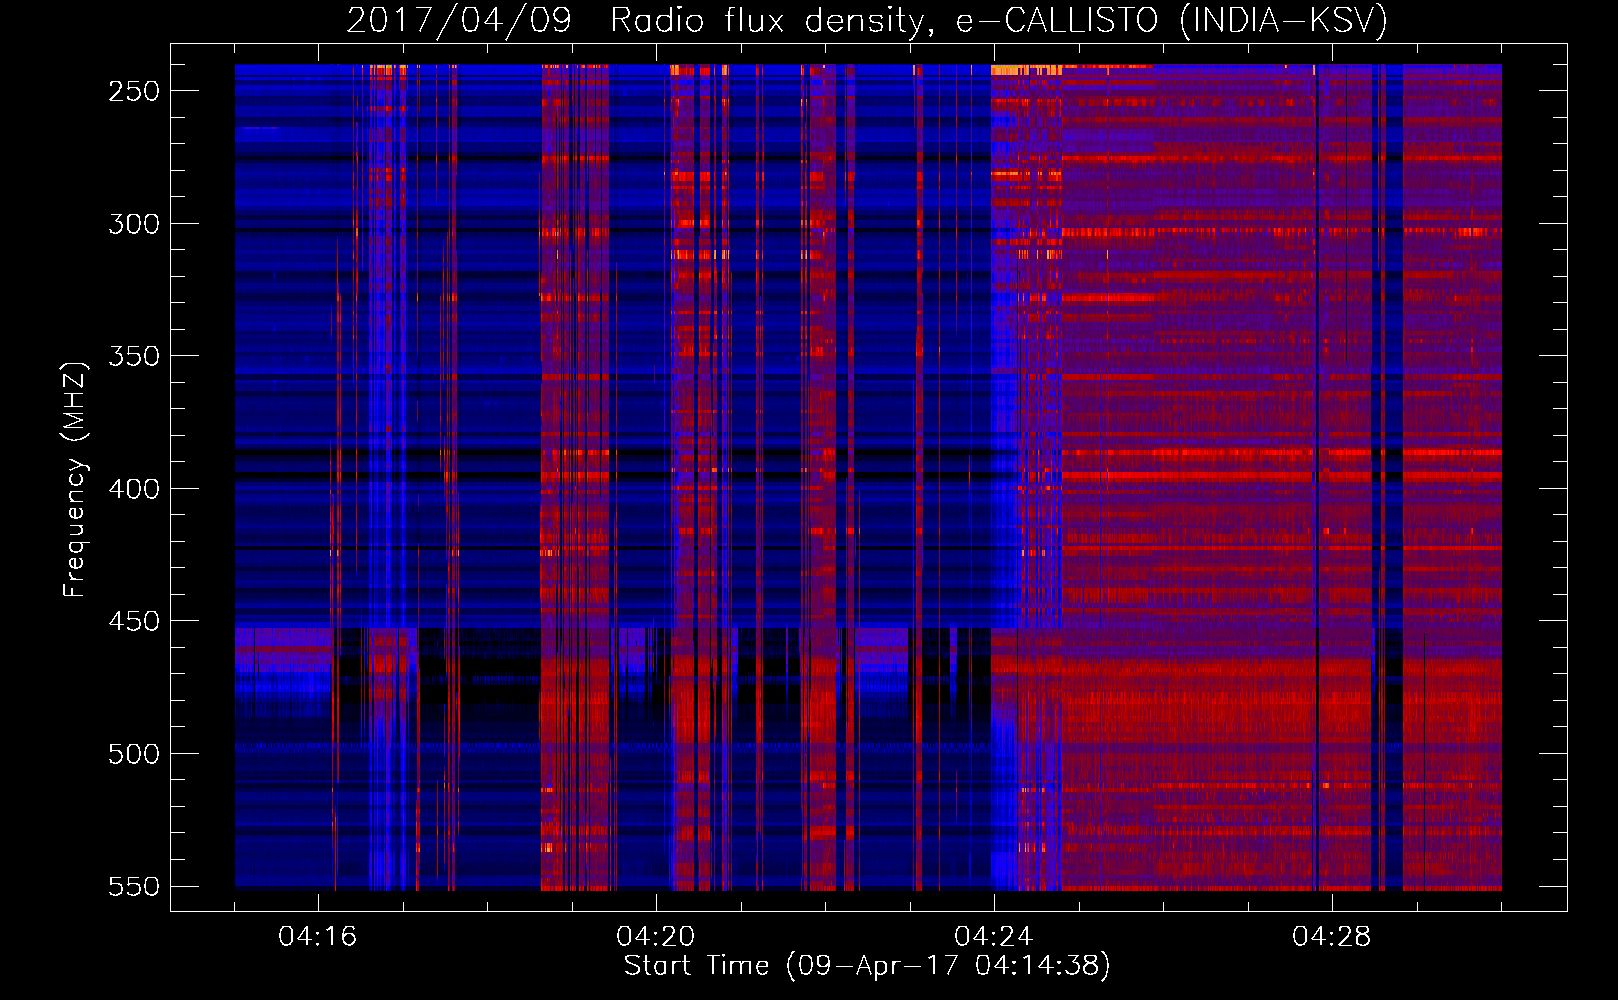1618x1000 pixels.
Task: Click the plot title mentioning e-CALLISTO (INDIA-KSV)
Action: point(867,20)
